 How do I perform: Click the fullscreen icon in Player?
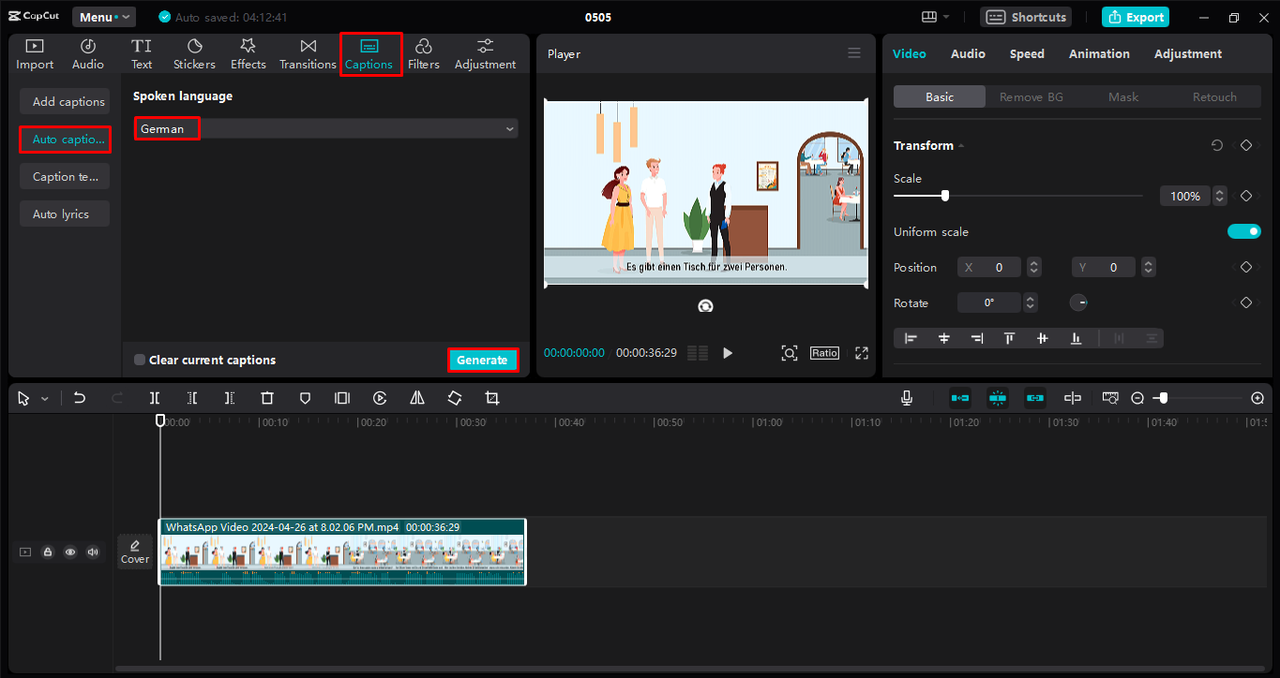tap(861, 353)
